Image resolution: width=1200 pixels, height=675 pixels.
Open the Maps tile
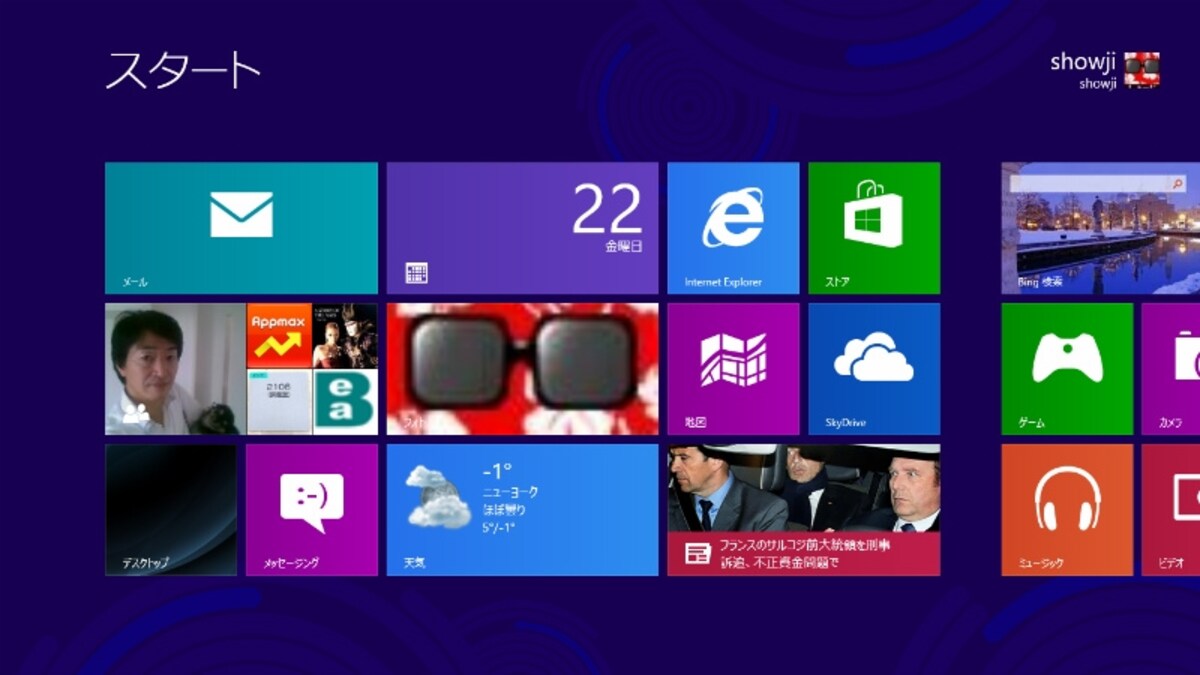coord(733,369)
